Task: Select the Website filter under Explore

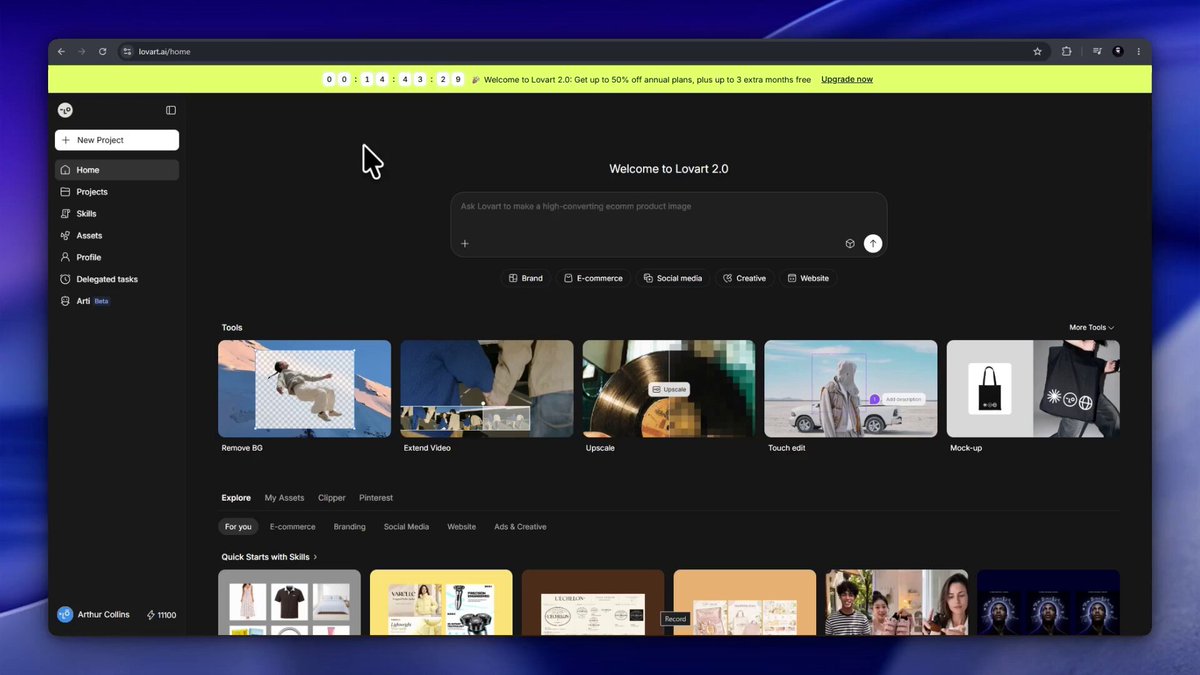Action: (462, 527)
